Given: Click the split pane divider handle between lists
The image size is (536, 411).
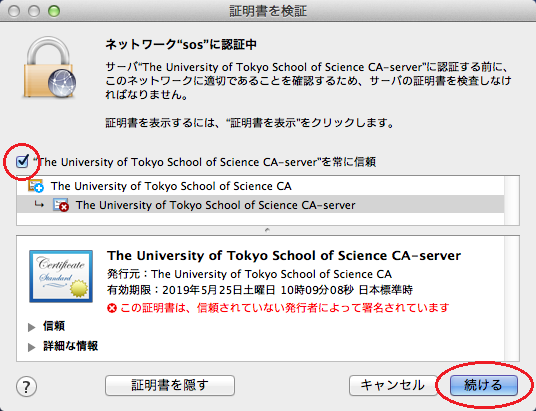Looking at the screenshot, I should (x=267, y=230).
